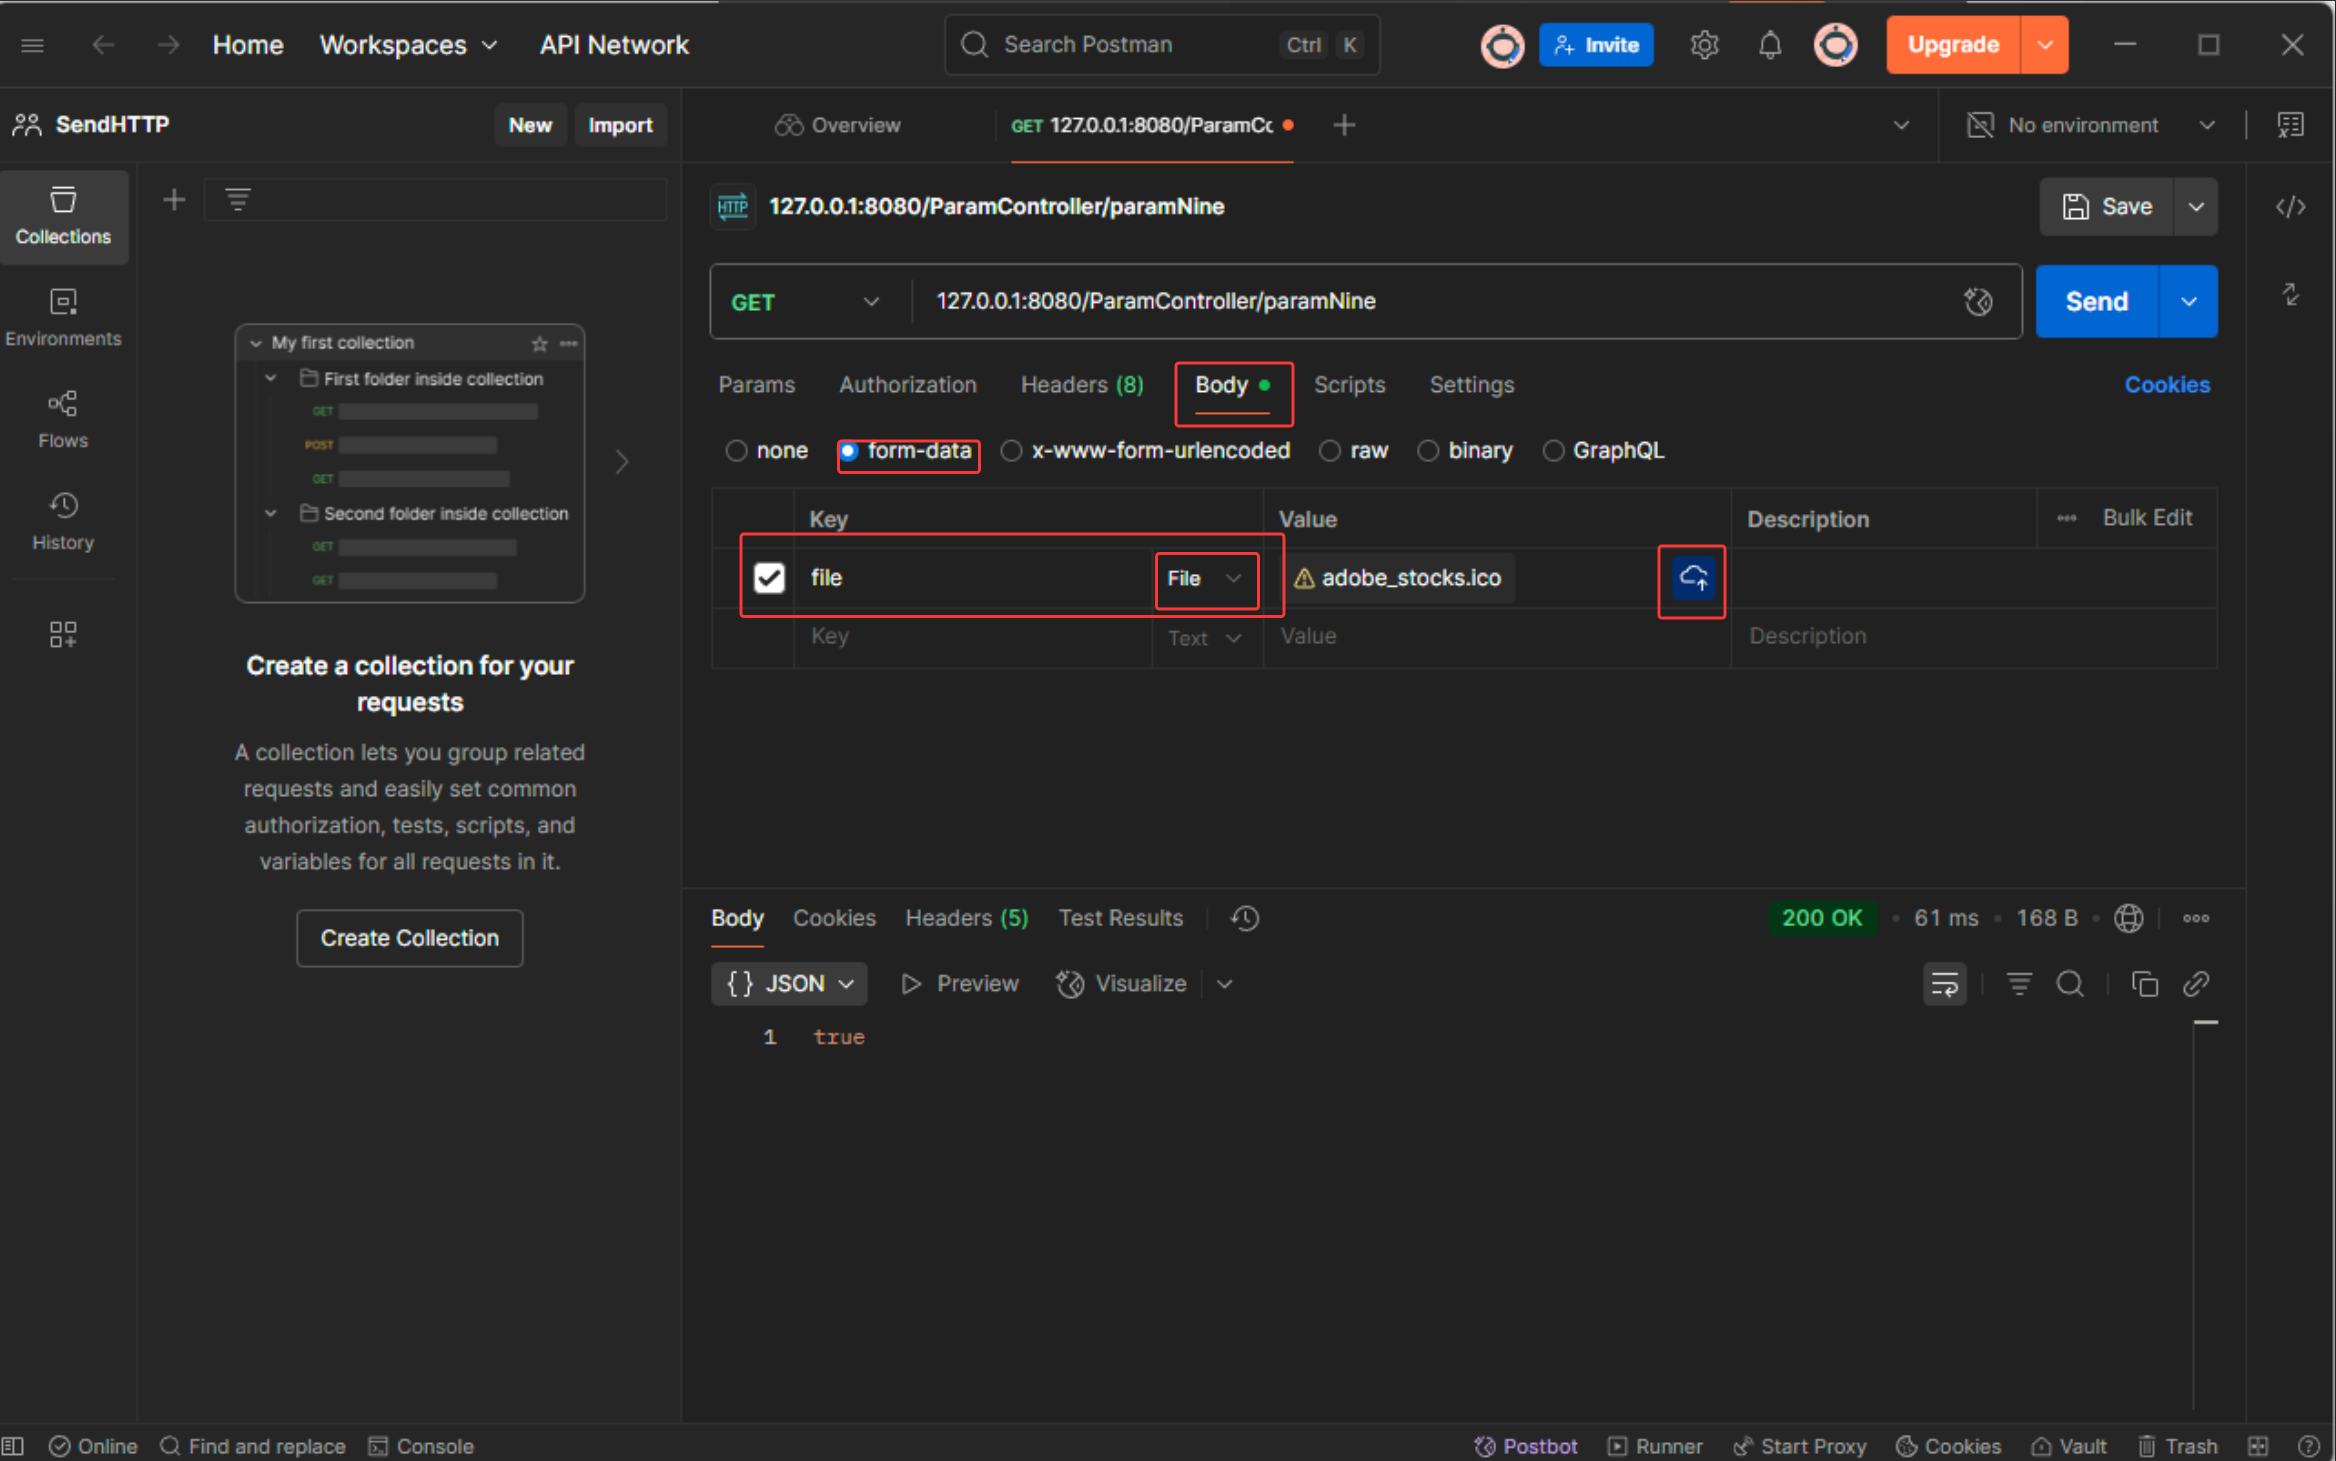The height and width of the screenshot is (1461, 2336).
Task: Open the Workspaces dropdown
Action: tap(408, 45)
